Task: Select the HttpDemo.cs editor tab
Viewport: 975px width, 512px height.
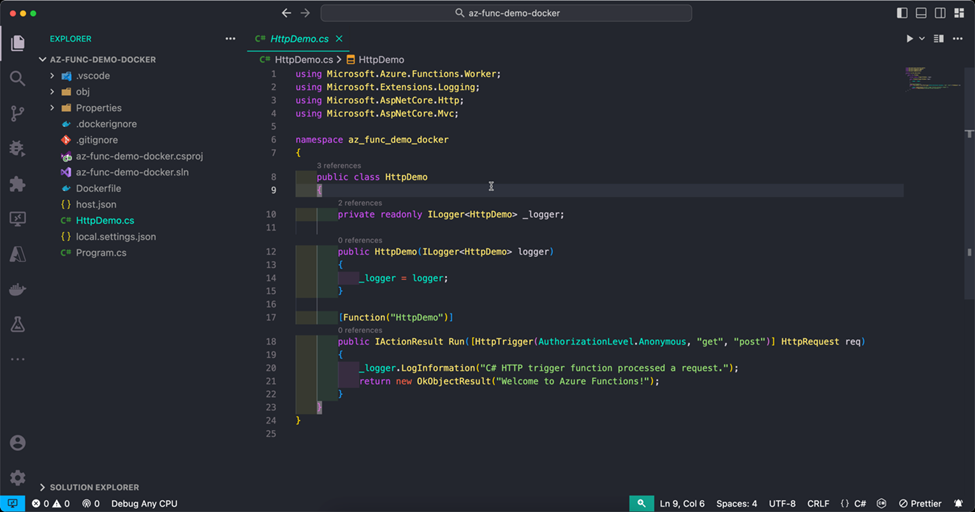Action: (x=299, y=39)
